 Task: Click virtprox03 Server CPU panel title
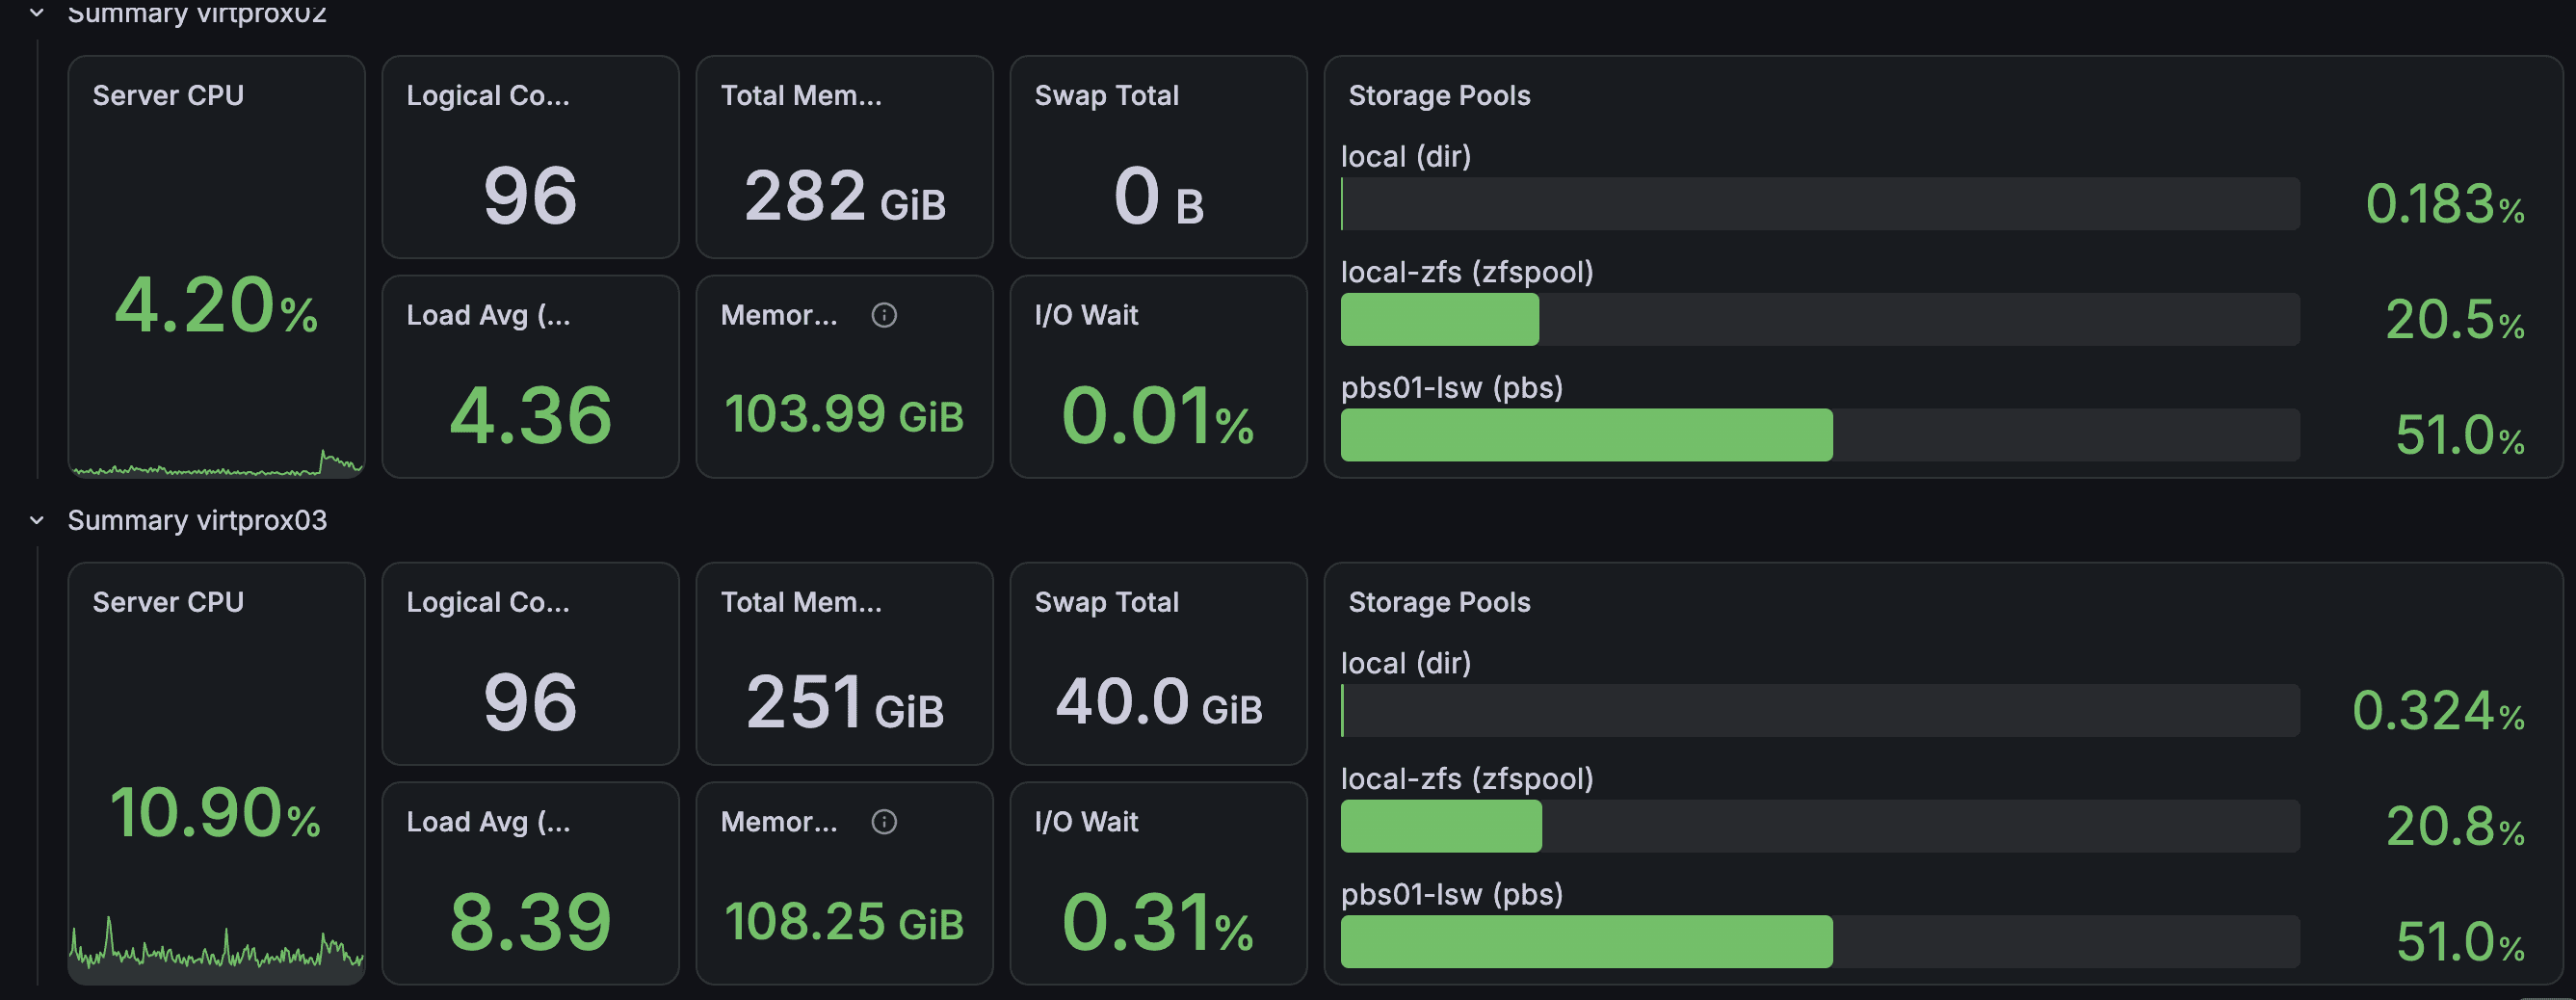pos(168,602)
